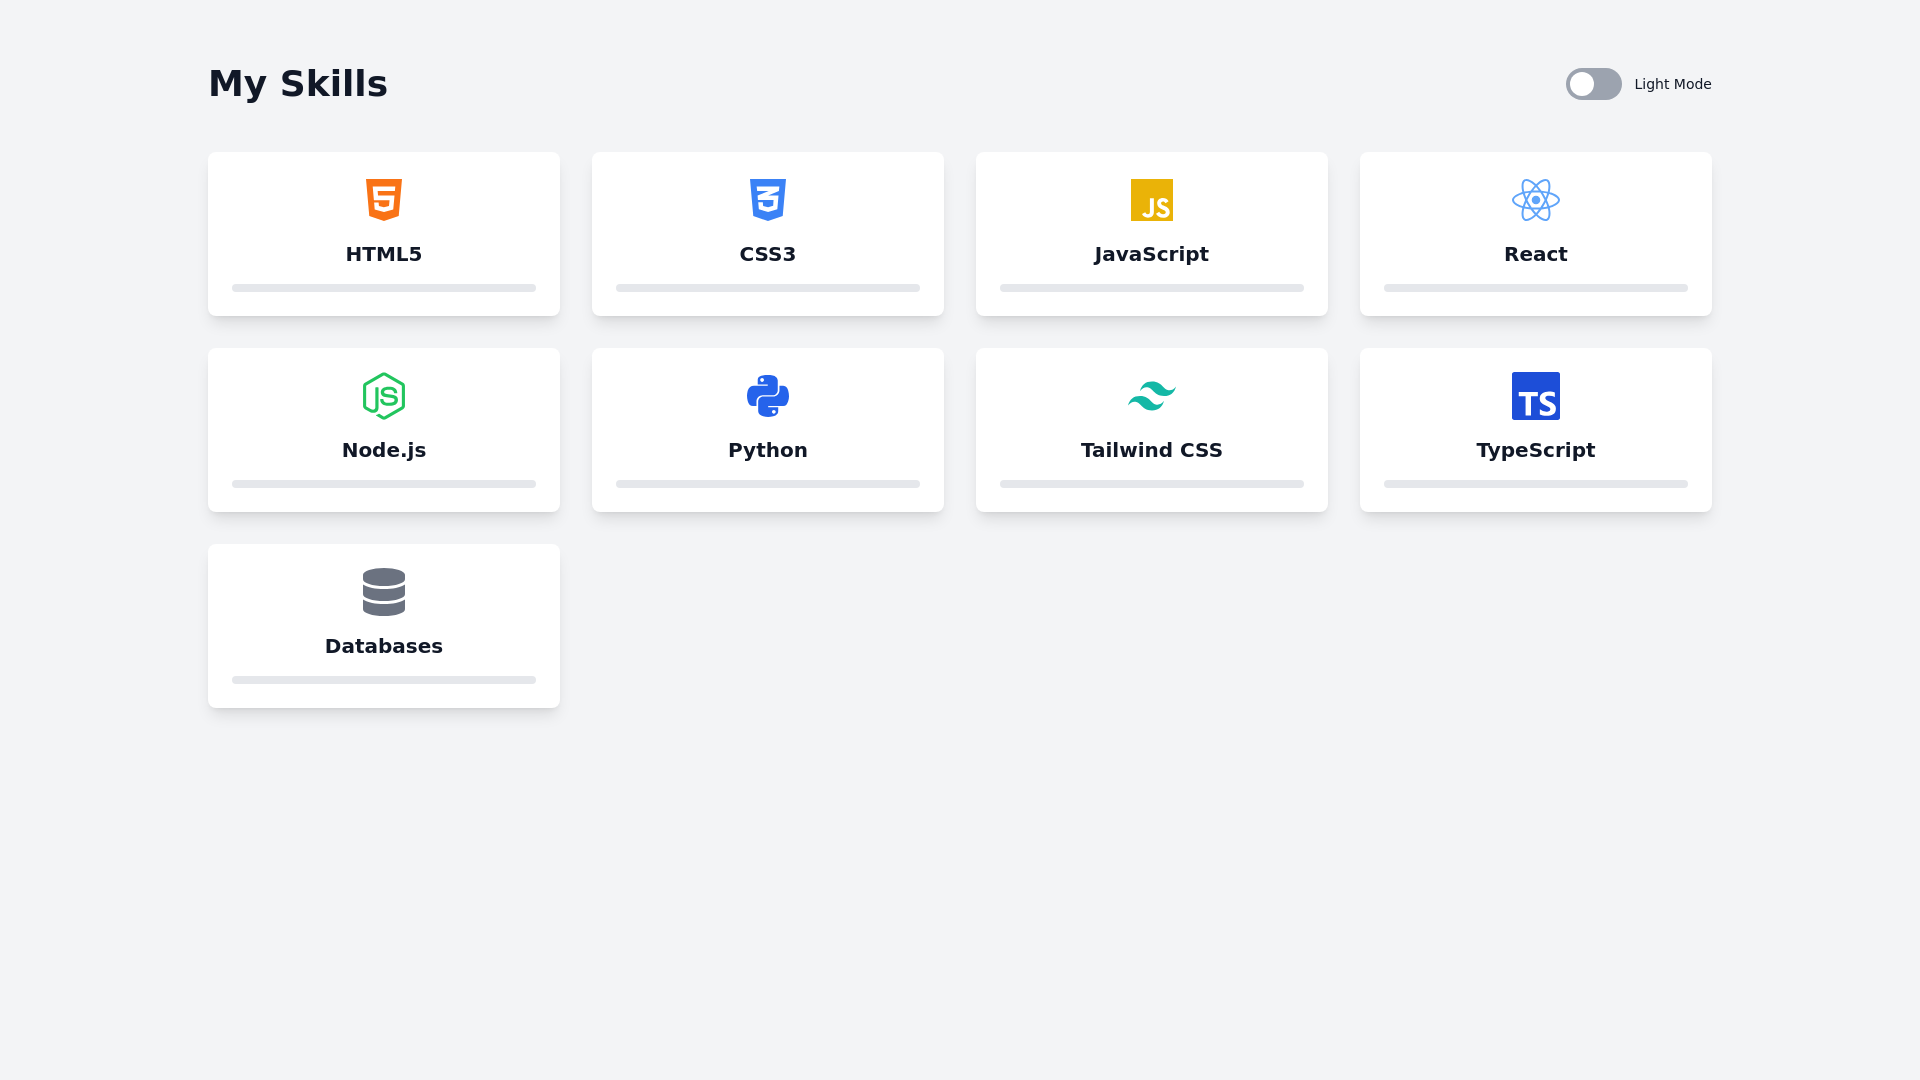The width and height of the screenshot is (1920, 1080).
Task: Click the Tailwind CSS progress bar
Action: click(1152, 484)
